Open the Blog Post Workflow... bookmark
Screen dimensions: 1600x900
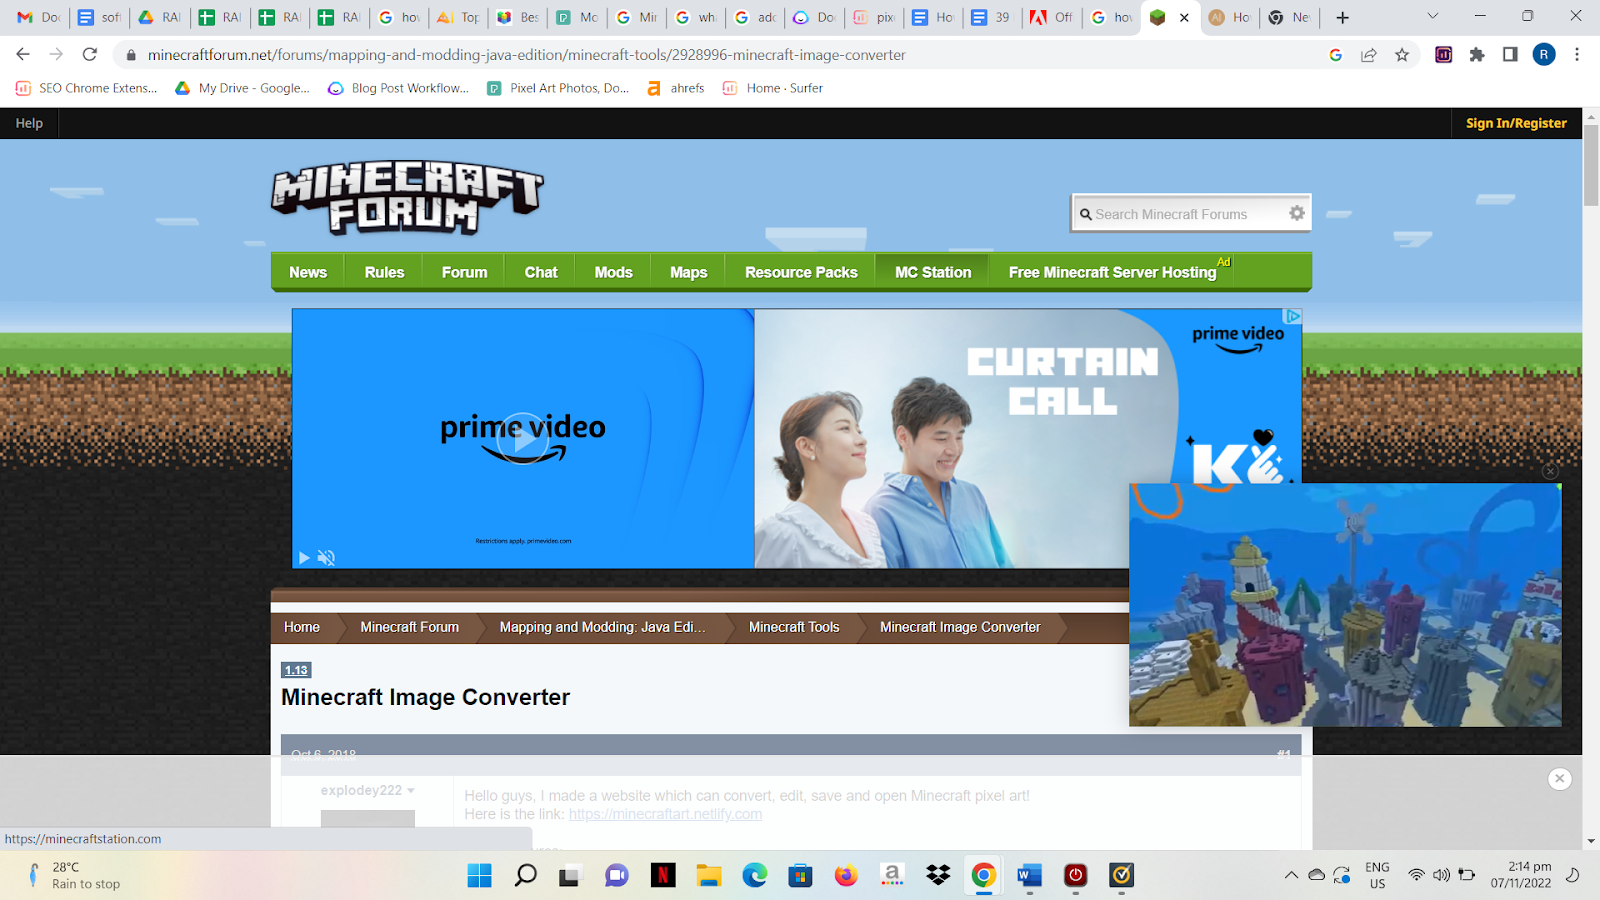click(x=398, y=88)
